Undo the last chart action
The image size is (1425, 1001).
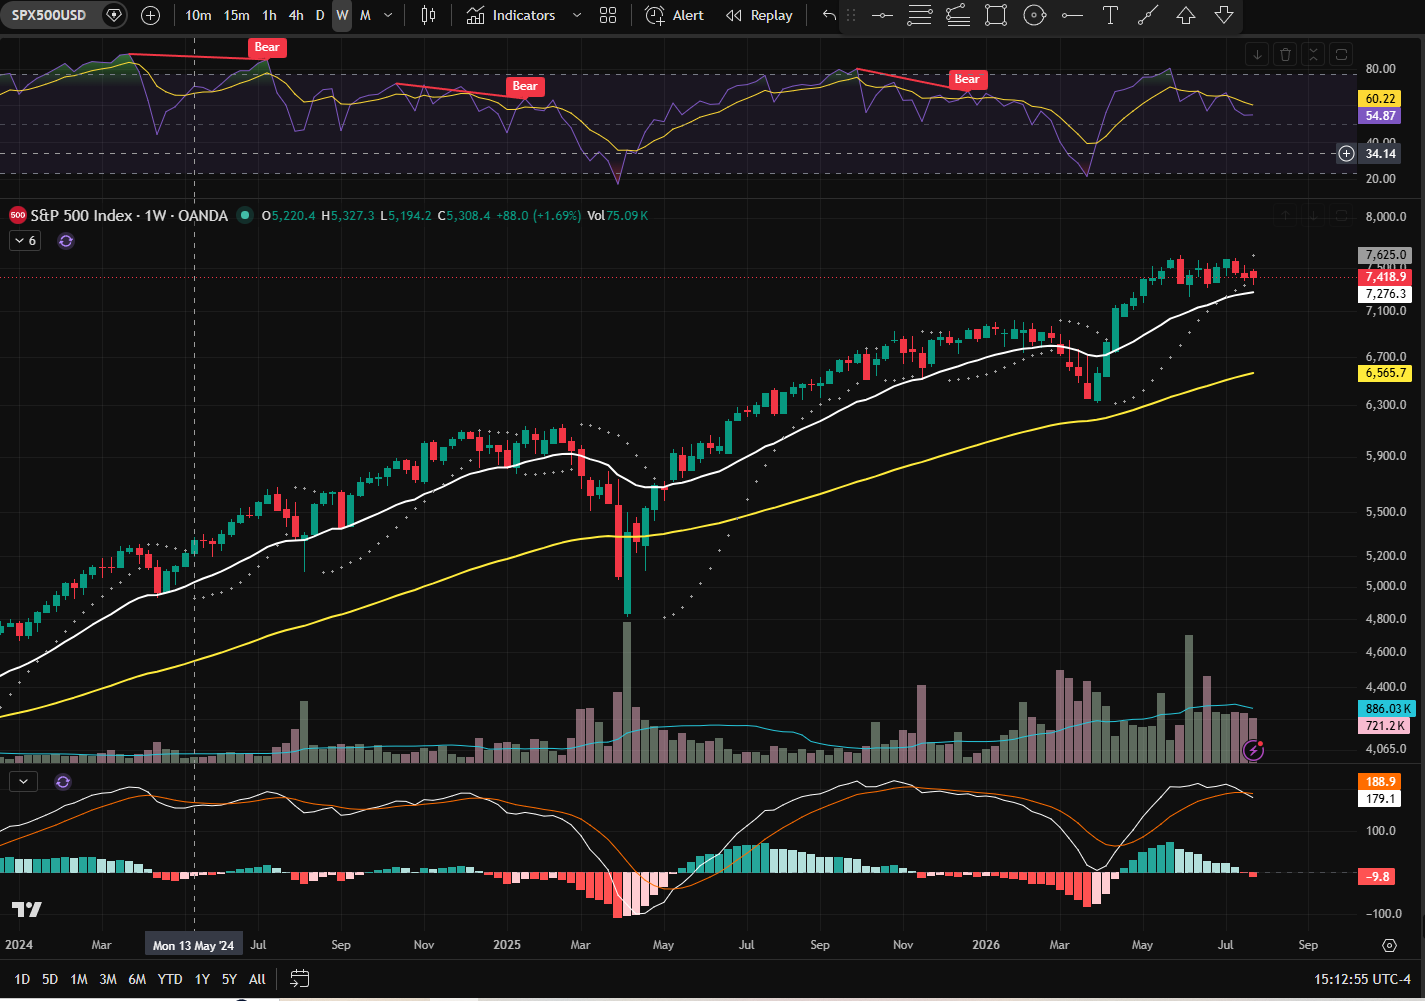pyautogui.click(x=828, y=15)
